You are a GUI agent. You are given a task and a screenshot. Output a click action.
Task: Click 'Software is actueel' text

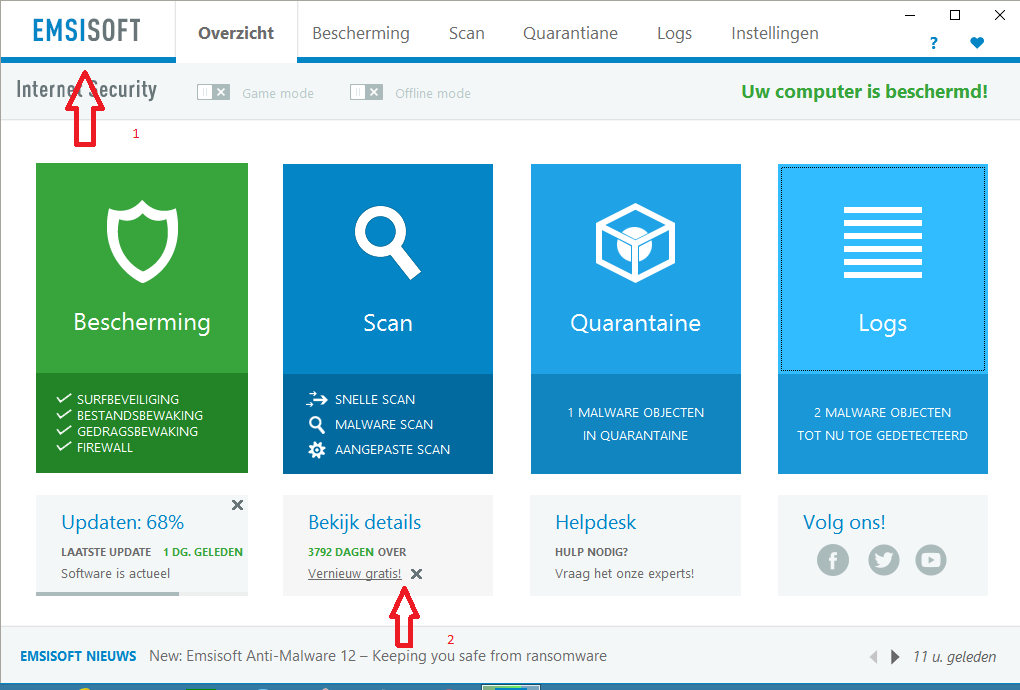click(x=116, y=574)
